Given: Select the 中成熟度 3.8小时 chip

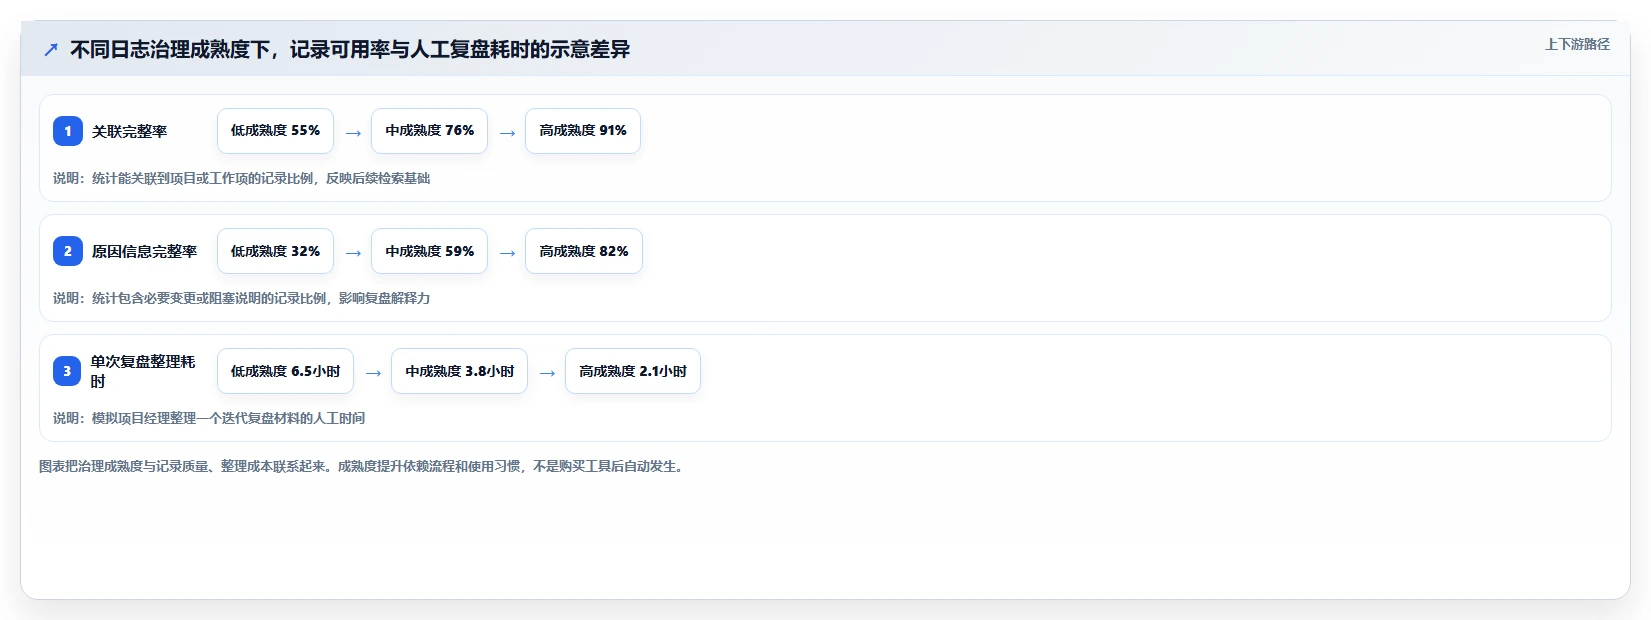Looking at the screenshot, I should pyautogui.click(x=459, y=371).
